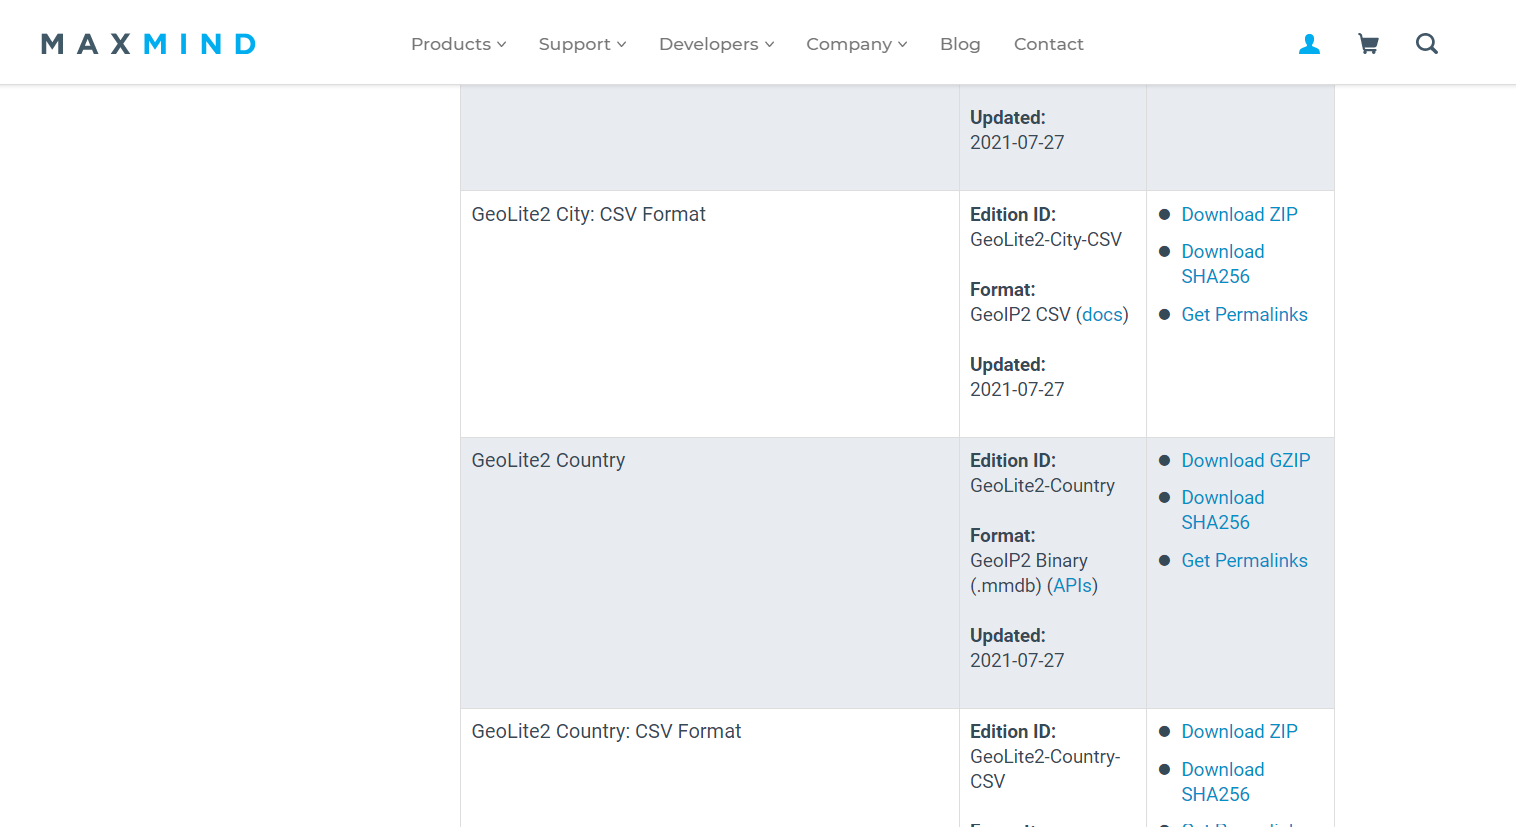Screen dimensions: 1516x827
Task: Get Permalinks for GeoLite2 City CSV
Action: tap(1244, 314)
